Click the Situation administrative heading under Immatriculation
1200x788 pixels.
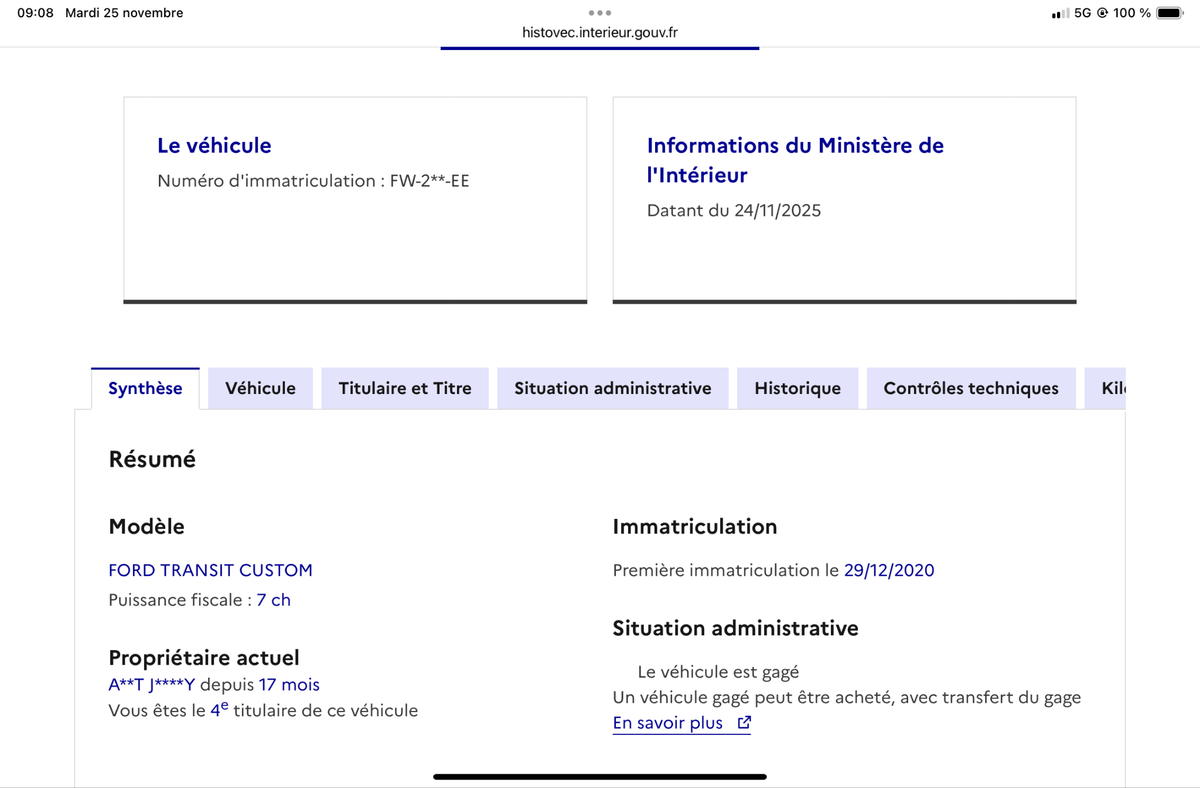[736, 628]
